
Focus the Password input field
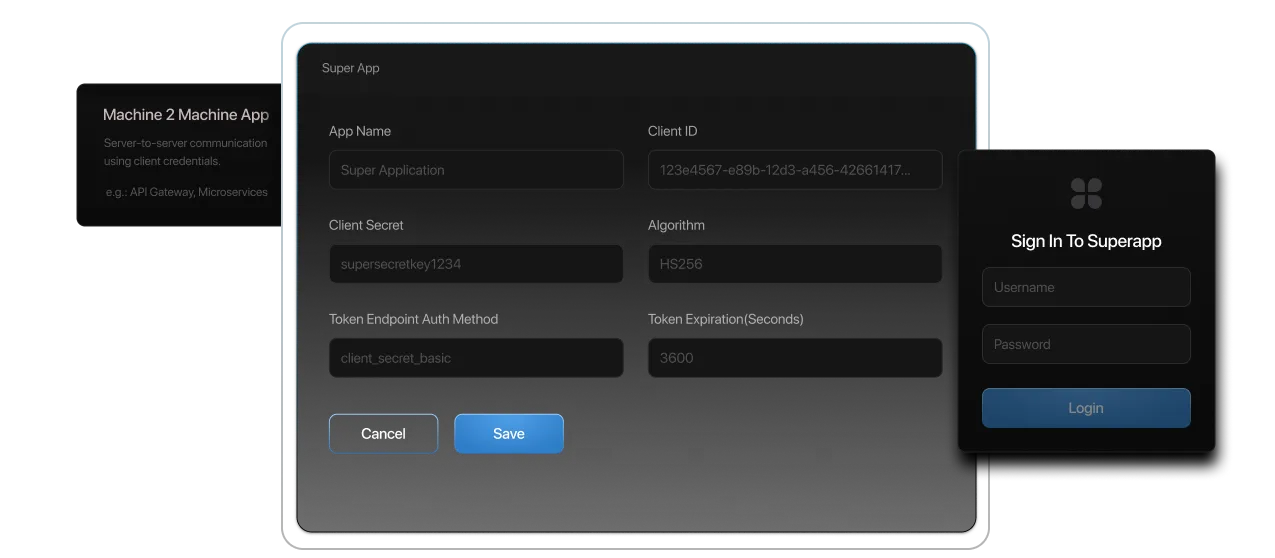click(1085, 344)
